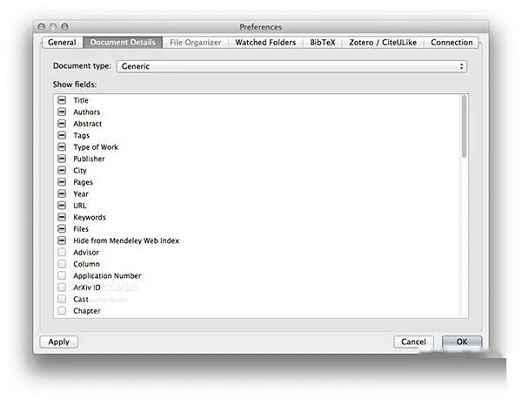This screenshot has height=400, width=522.
Task: Select the Hide from Mendeley Web Index label
Action: coord(126,241)
